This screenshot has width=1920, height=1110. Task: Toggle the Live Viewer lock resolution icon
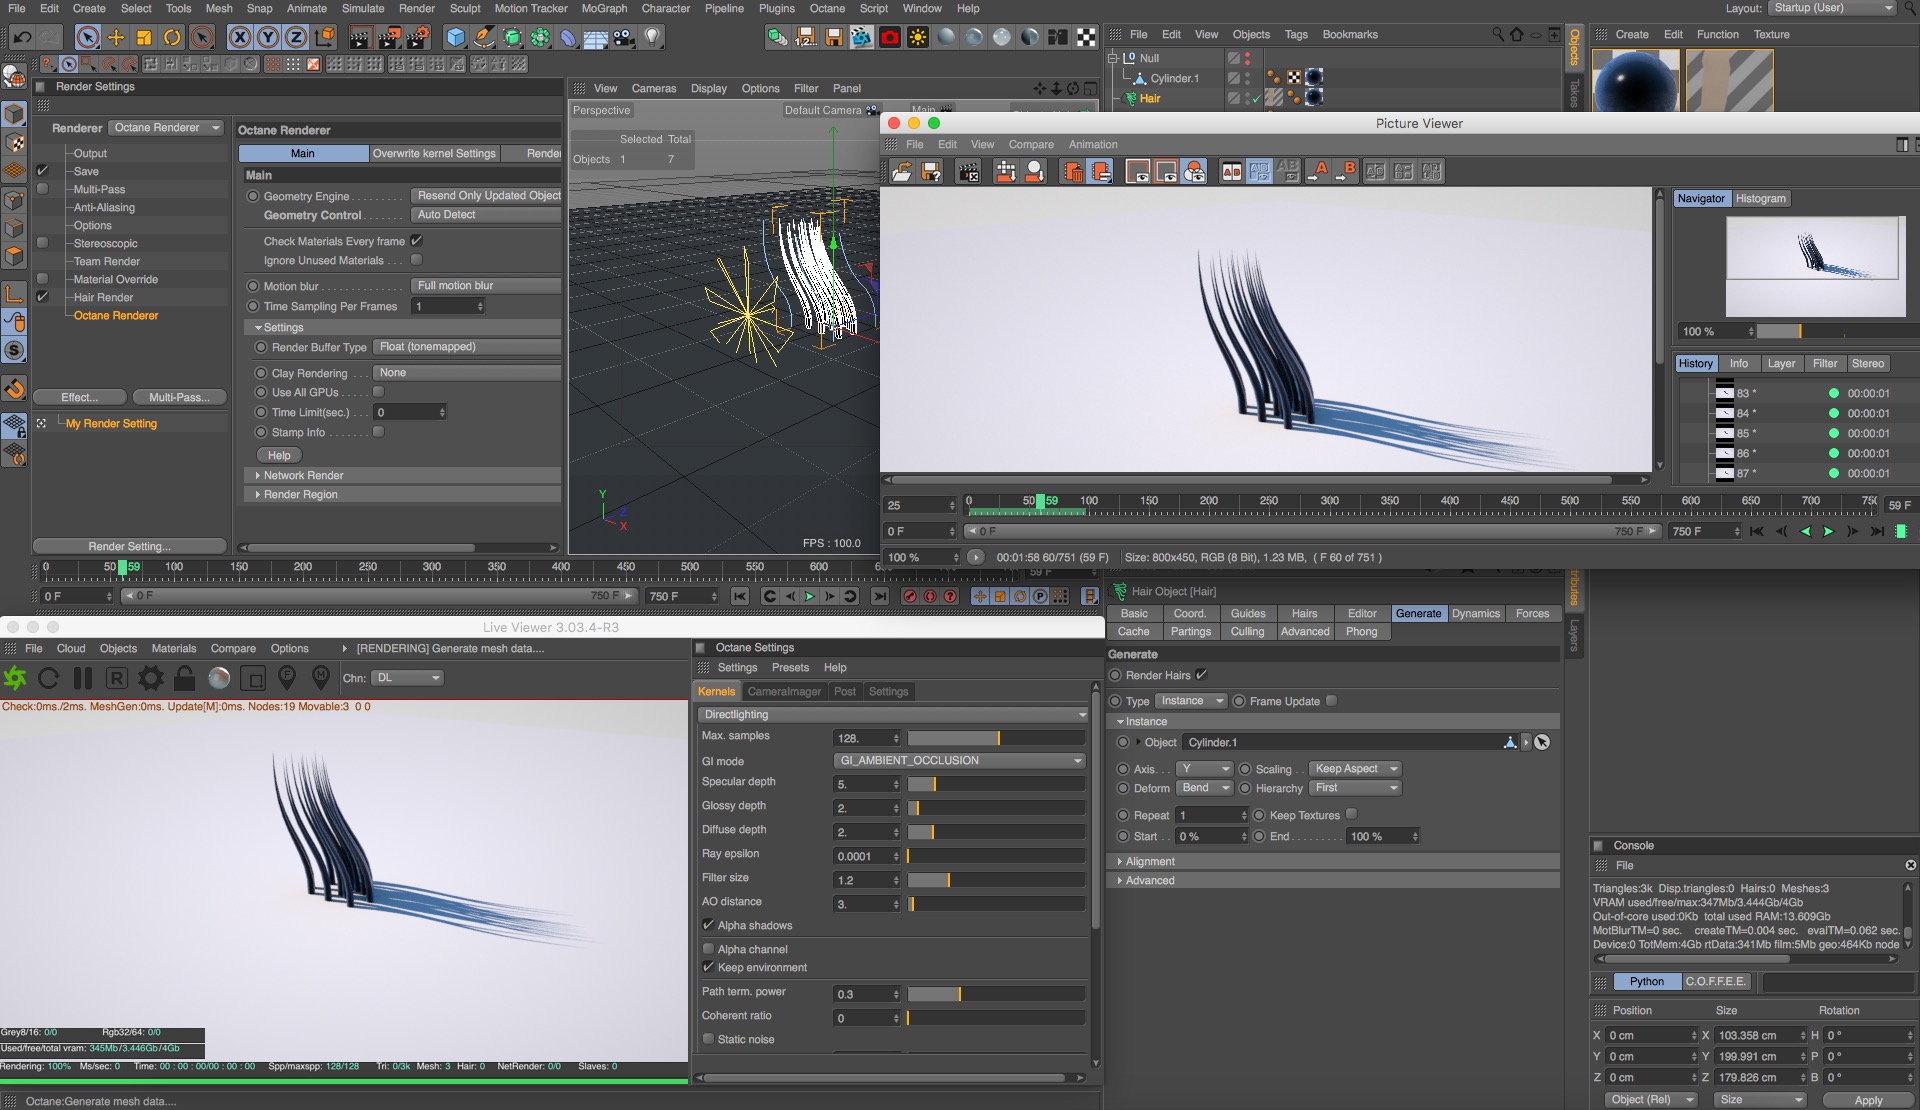point(184,678)
